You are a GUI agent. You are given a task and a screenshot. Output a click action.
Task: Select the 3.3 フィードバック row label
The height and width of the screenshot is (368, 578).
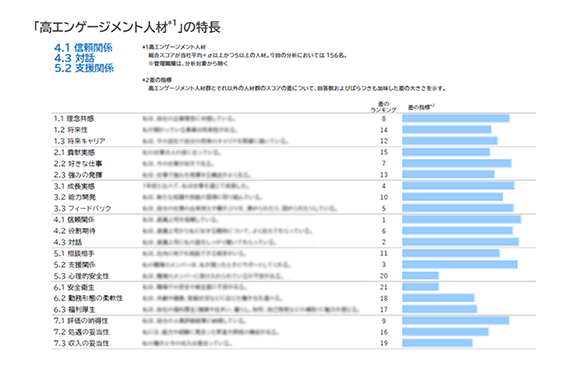tap(82, 208)
